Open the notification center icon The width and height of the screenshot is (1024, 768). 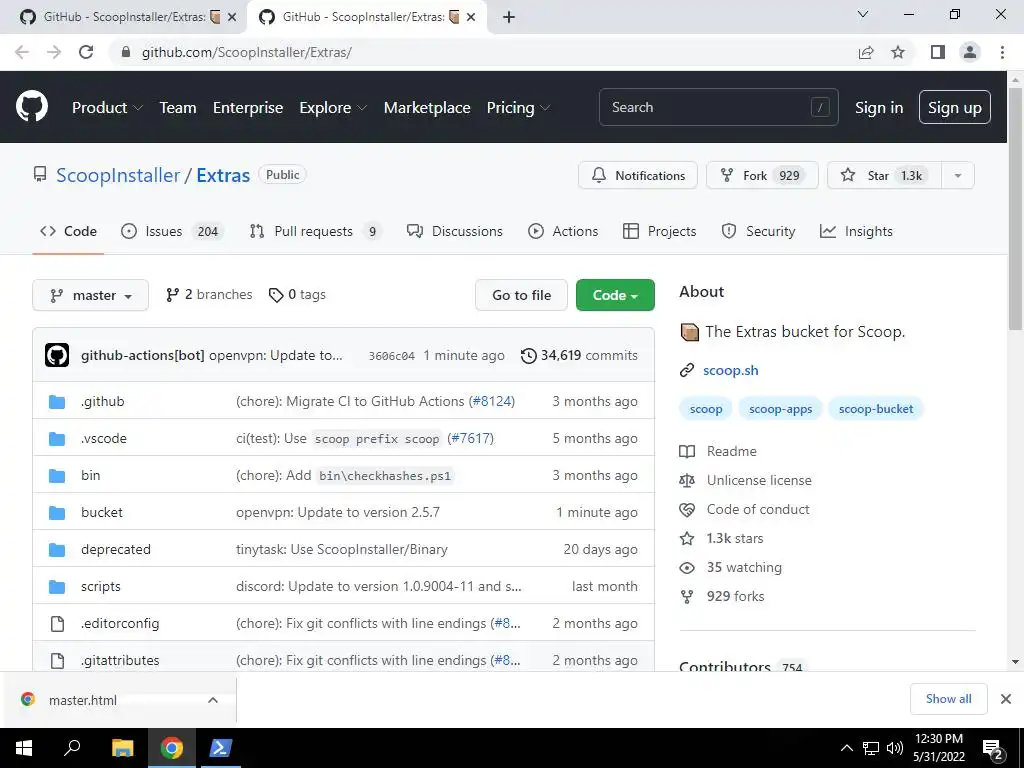(992, 748)
